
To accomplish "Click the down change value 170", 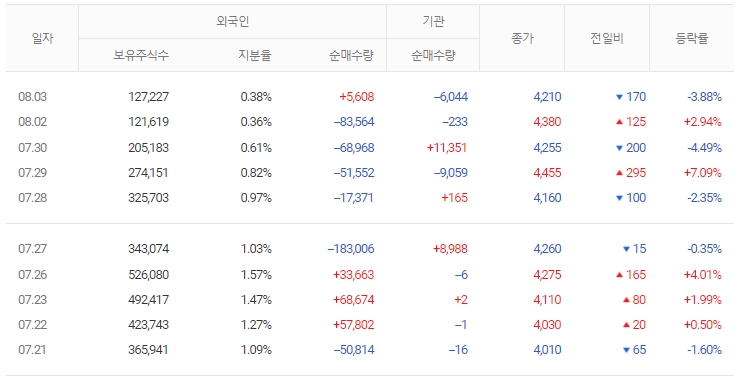I will tap(636, 97).
